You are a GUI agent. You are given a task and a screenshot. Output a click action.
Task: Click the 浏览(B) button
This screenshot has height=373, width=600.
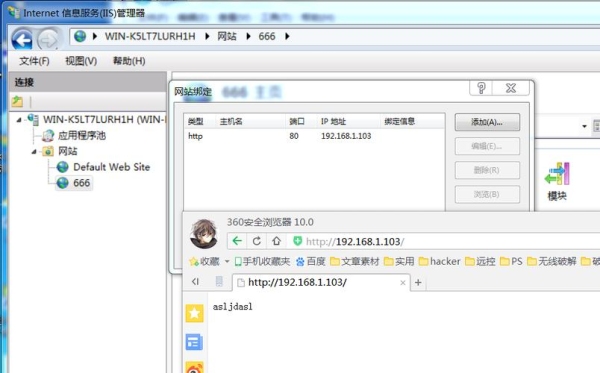487,194
